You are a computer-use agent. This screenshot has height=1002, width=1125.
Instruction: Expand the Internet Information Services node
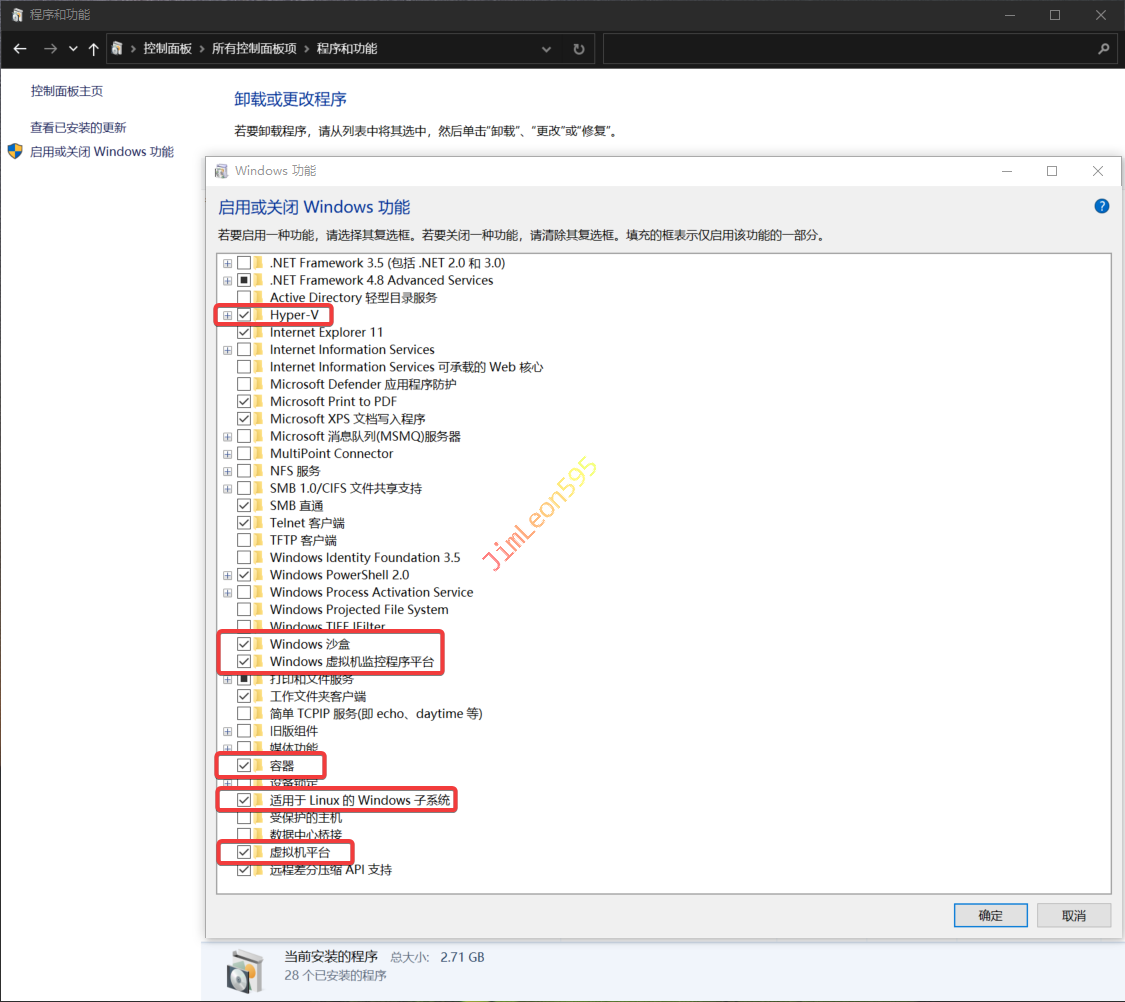tap(228, 350)
